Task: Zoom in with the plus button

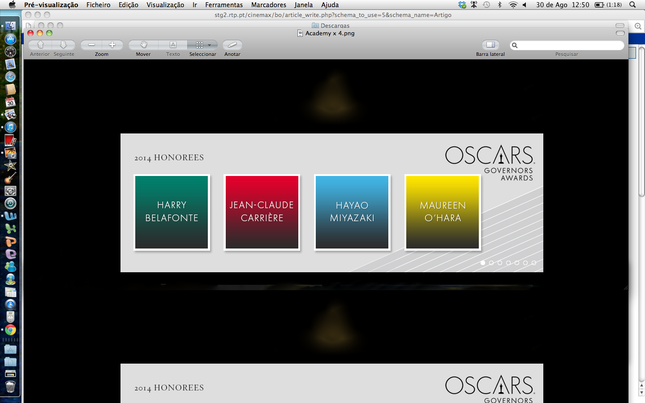Action: point(112,45)
